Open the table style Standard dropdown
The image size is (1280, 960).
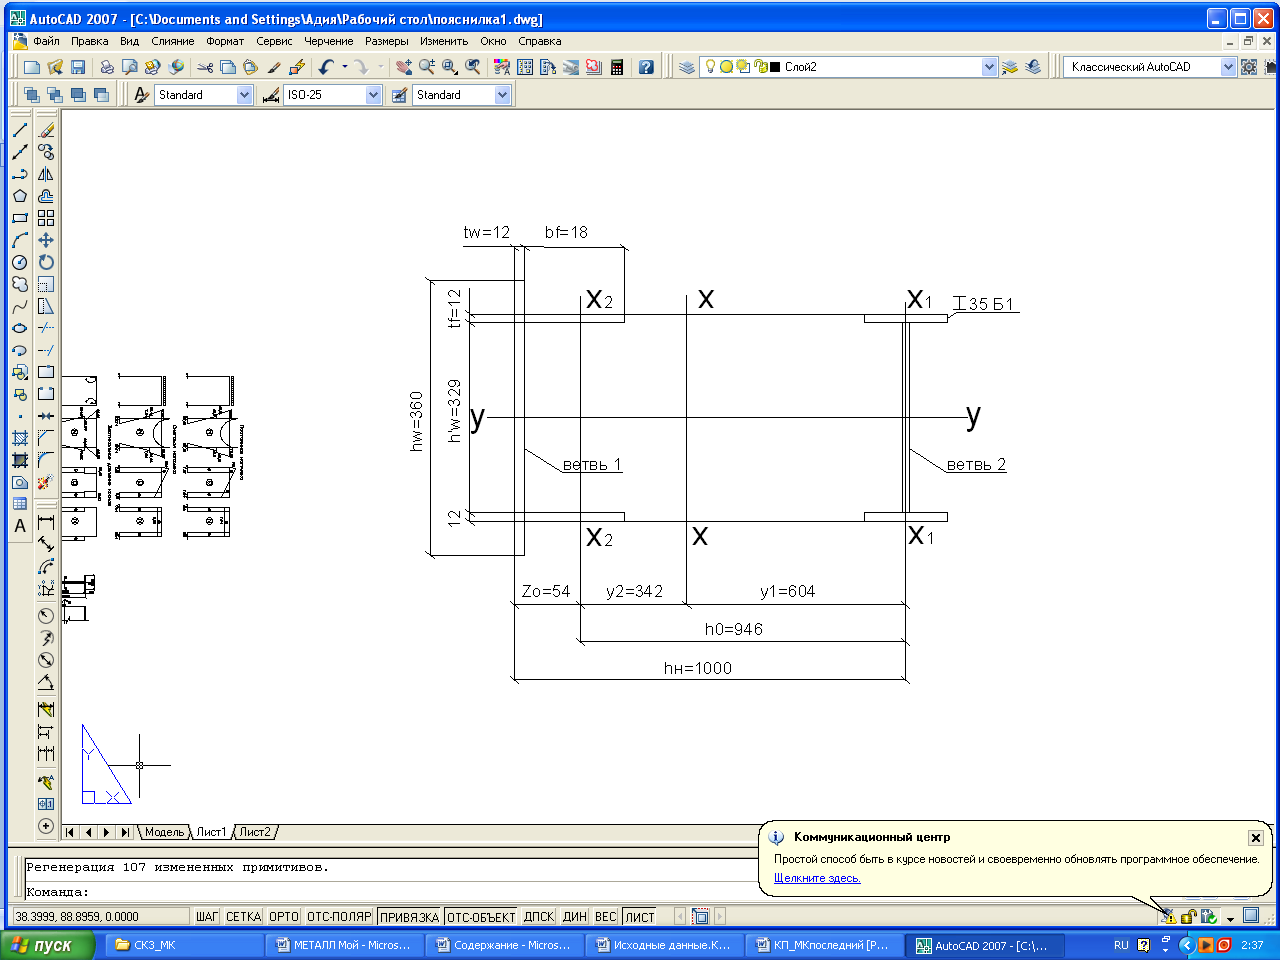502,95
